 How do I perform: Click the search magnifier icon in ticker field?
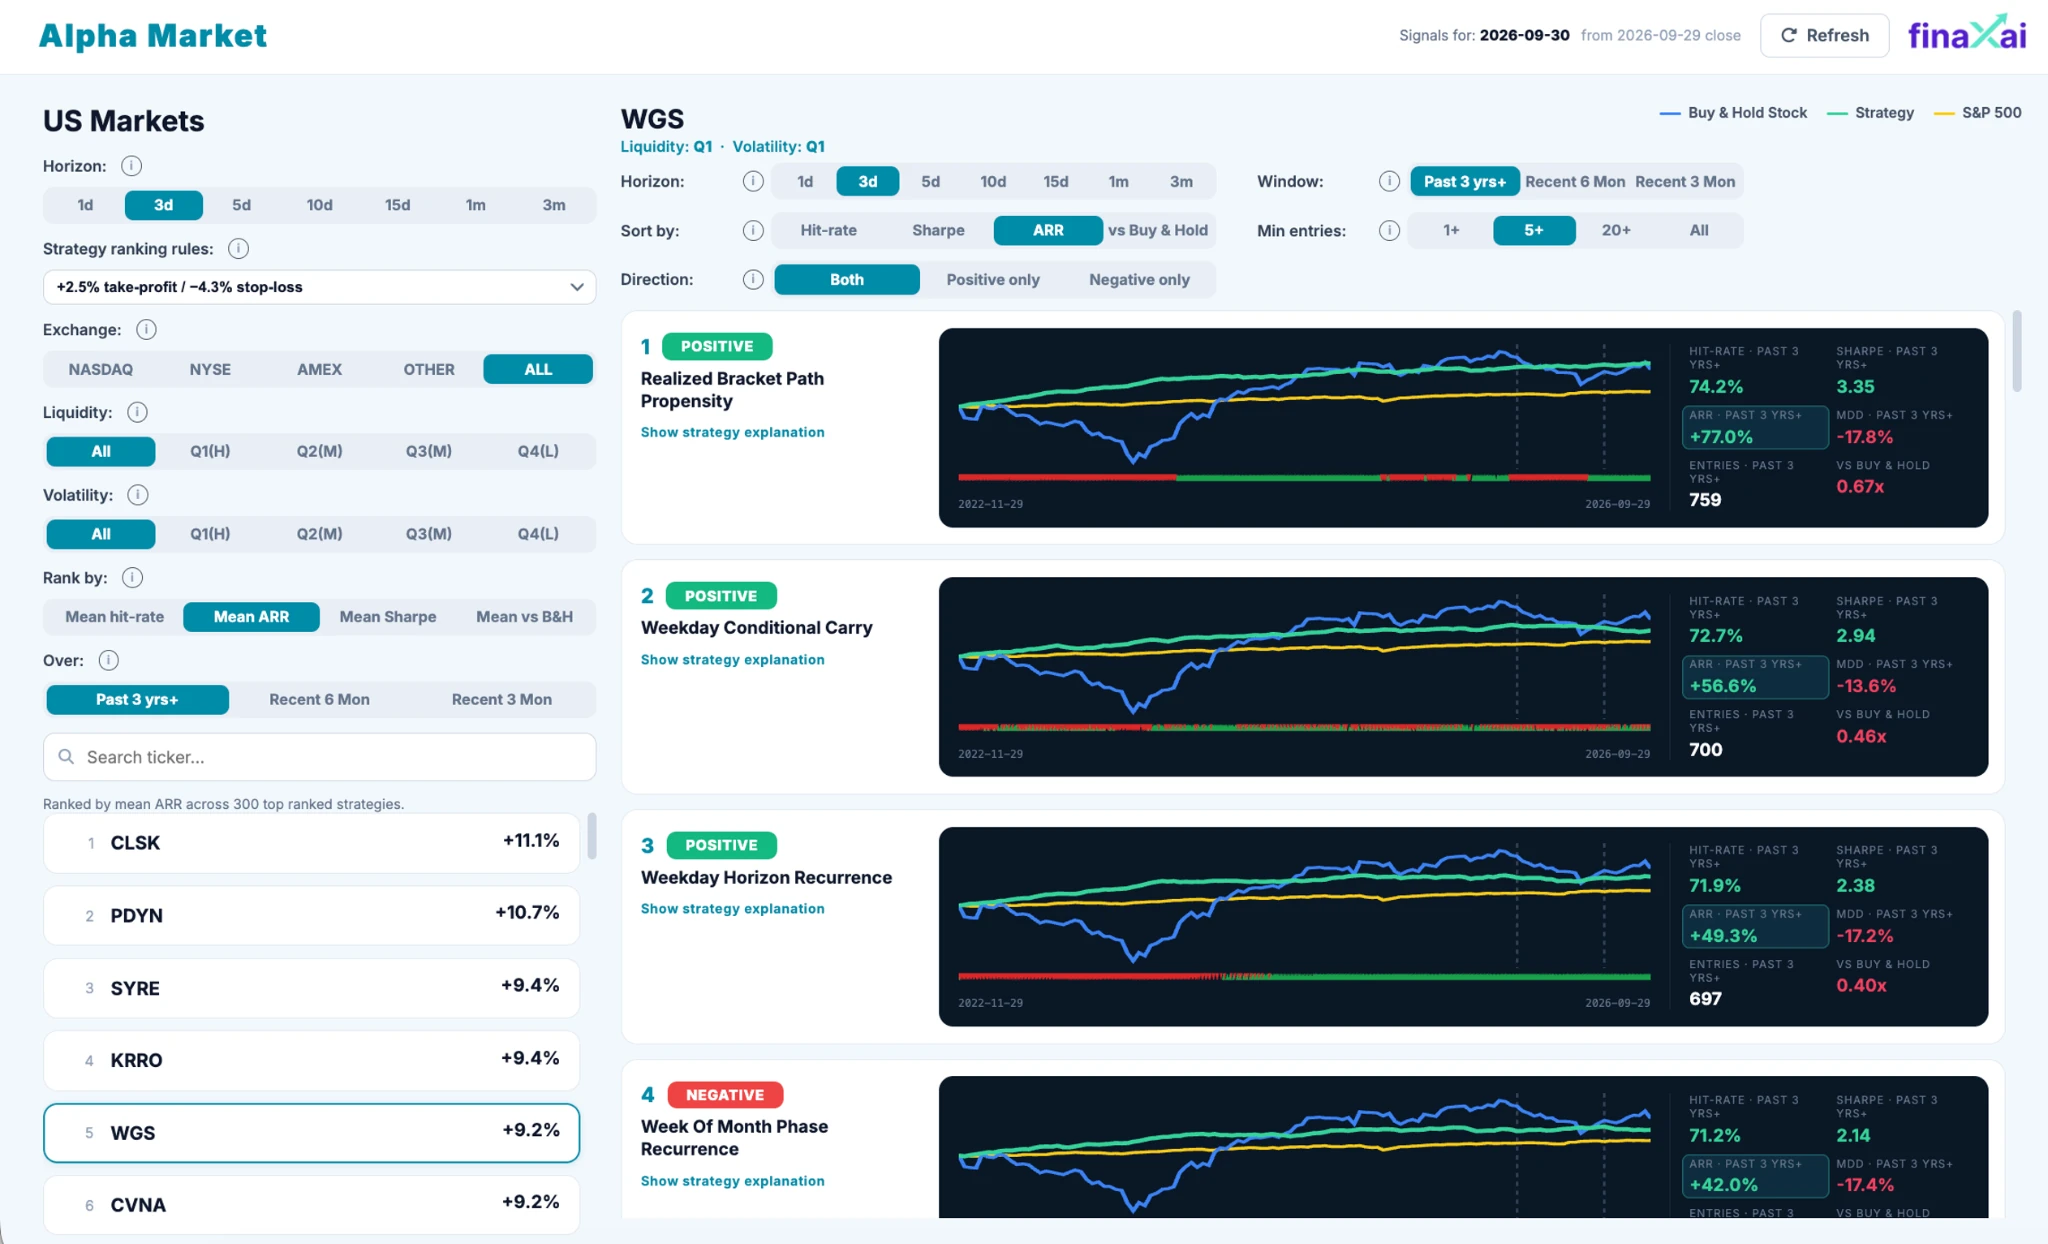[x=66, y=757]
